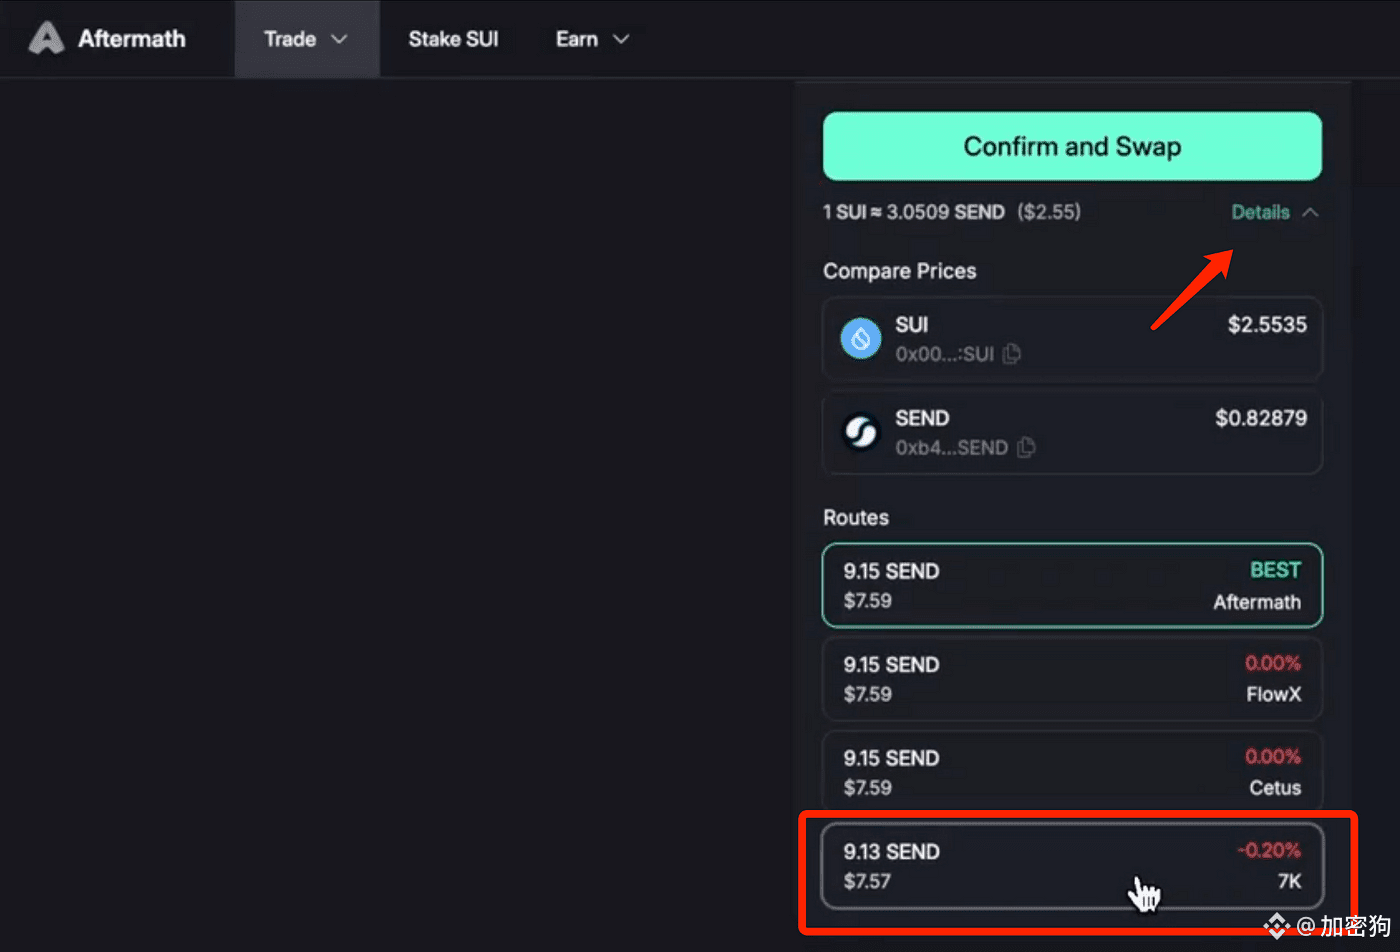The width and height of the screenshot is (1400, 952).
Task: Click the SEND token icon
Action: point(861,432)
